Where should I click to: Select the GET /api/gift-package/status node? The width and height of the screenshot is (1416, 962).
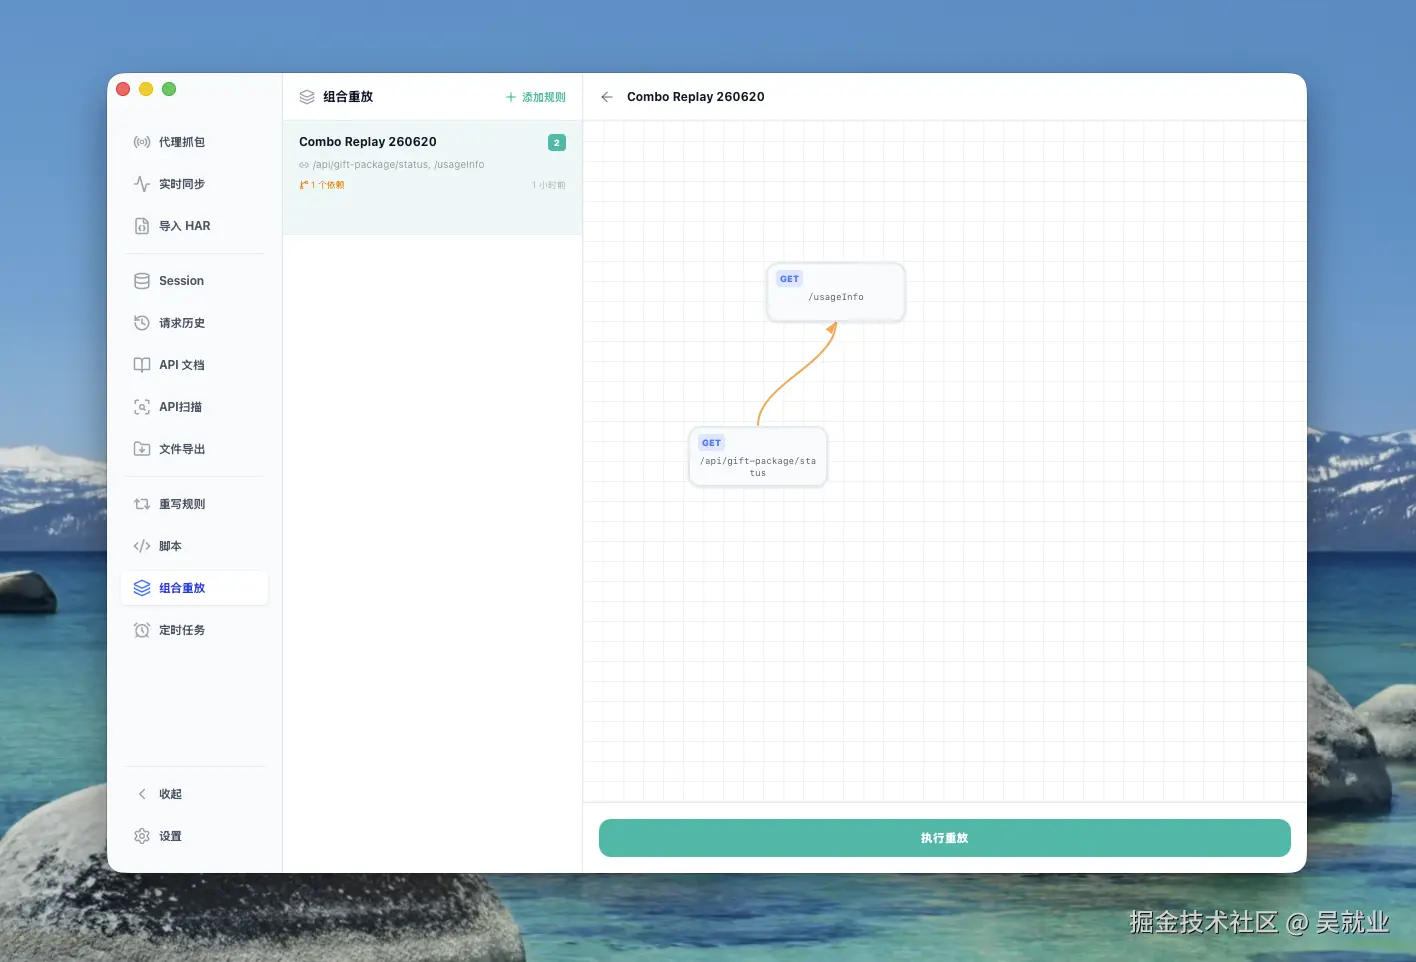pos(758,457)
